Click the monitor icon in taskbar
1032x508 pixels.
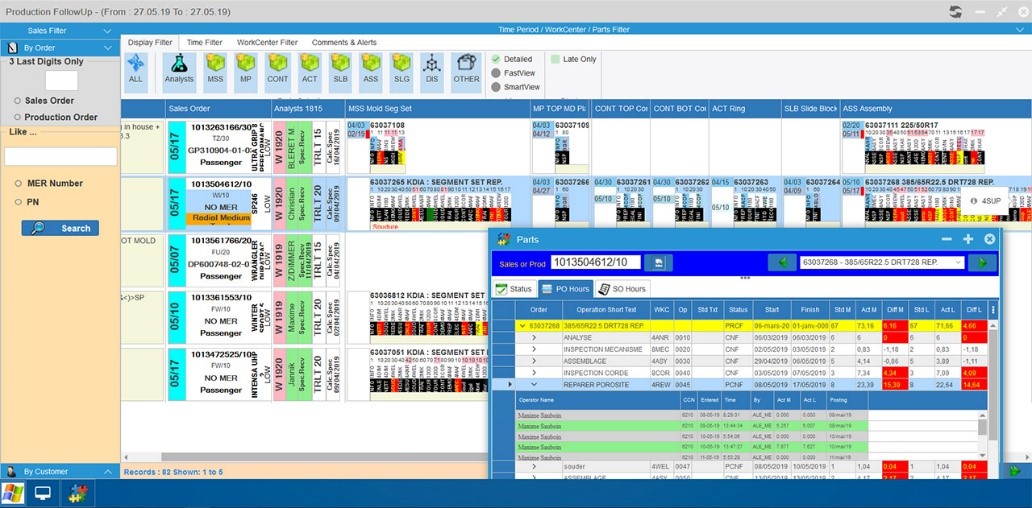[x=44, y=494]
